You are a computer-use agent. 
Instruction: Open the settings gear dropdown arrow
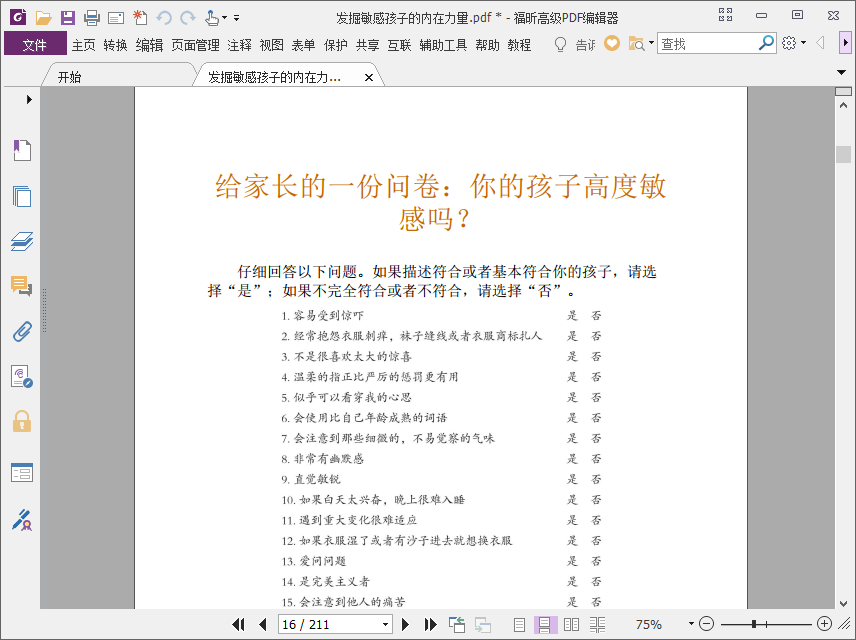(x=804, y=43)
